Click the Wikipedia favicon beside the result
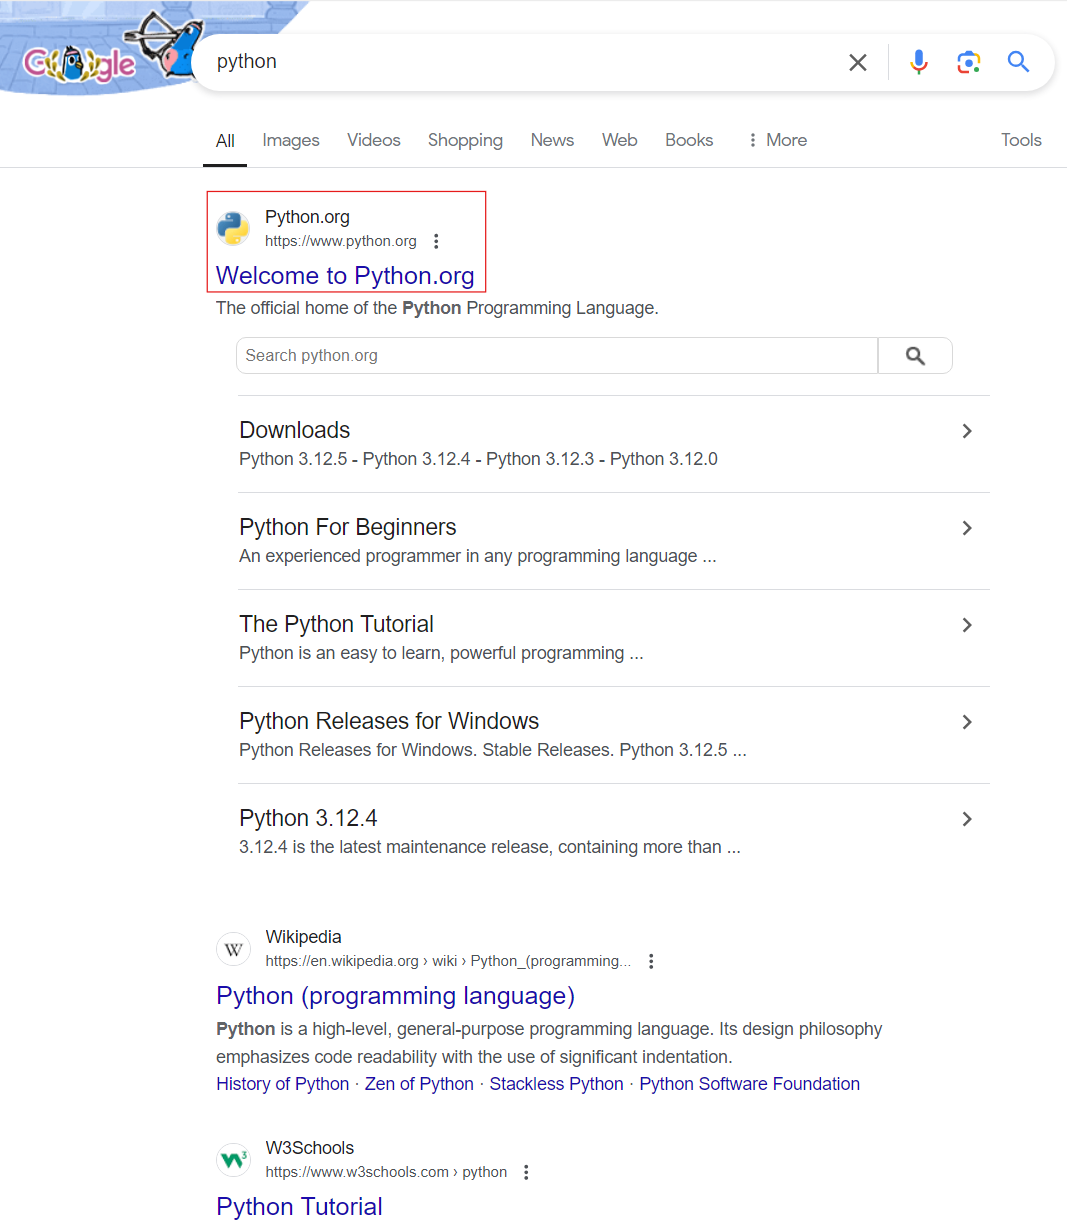The height and width of the screenshot is (1222, 1067). 233,948
